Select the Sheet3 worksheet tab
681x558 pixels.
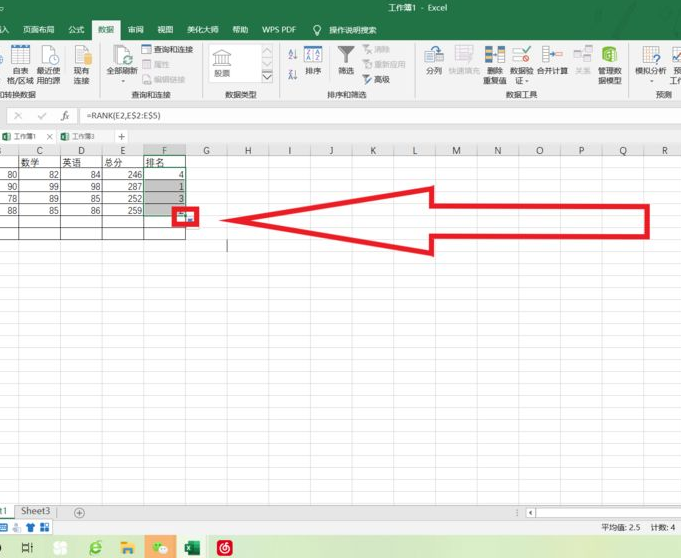[x=35, y=512]
